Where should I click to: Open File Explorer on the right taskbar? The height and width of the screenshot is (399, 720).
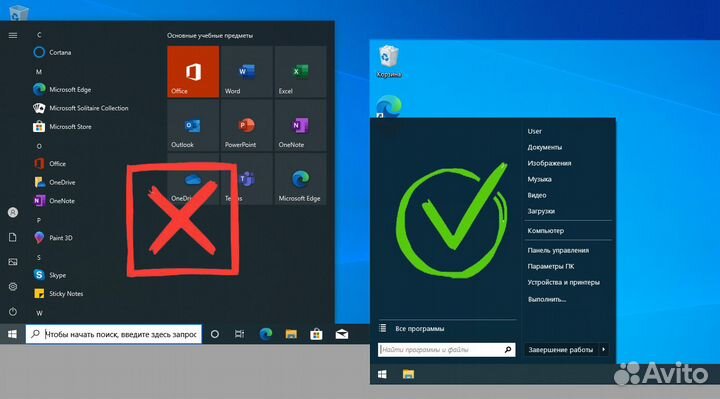coord(408,375)
